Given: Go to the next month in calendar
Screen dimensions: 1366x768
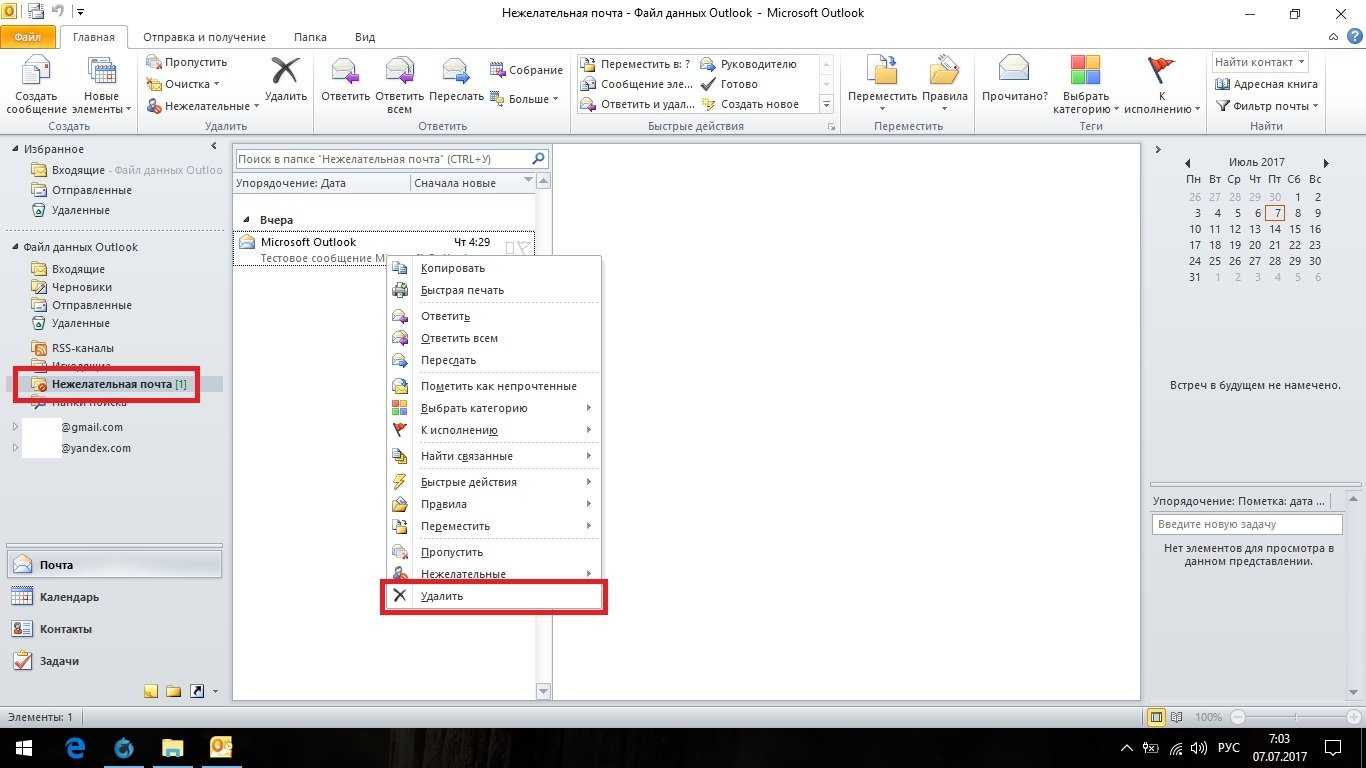Looking at the screenshot, I should pos(1326,163).
